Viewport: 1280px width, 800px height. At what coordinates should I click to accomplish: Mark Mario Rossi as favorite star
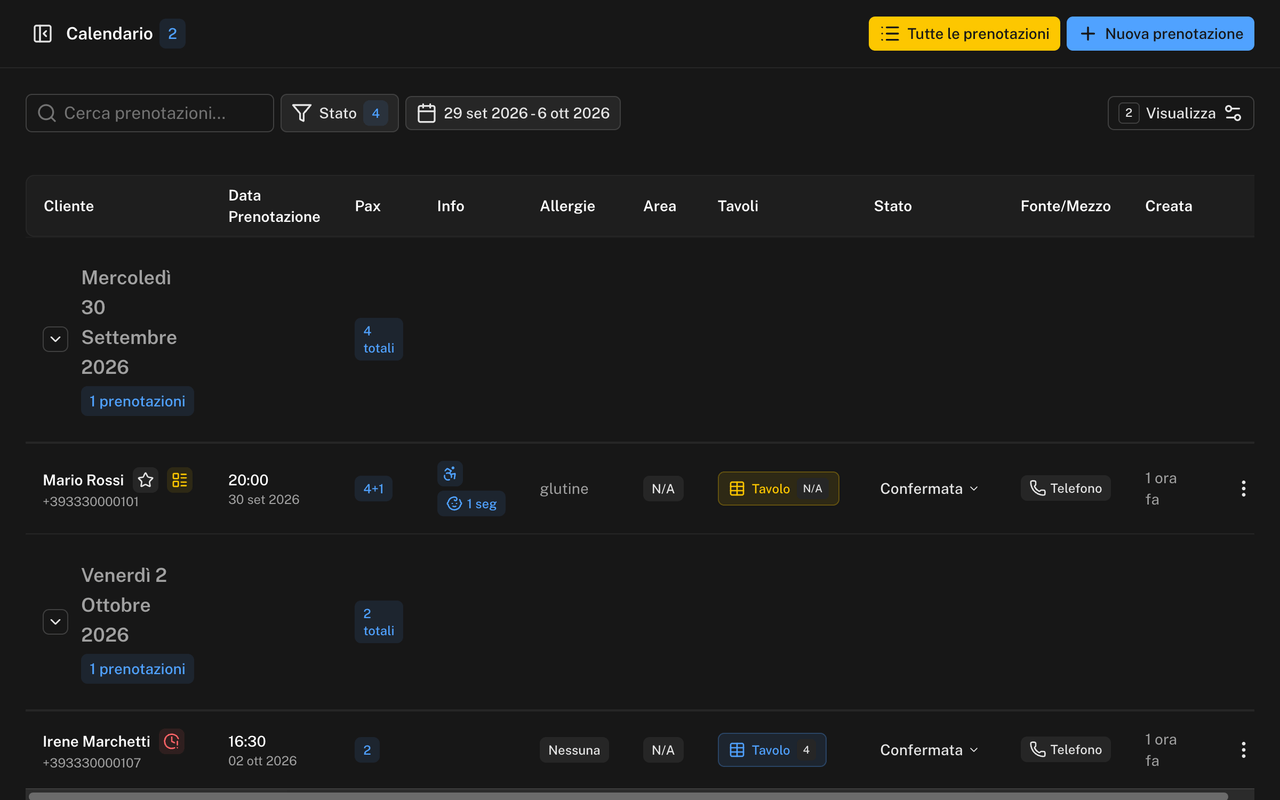click(146, 480)
